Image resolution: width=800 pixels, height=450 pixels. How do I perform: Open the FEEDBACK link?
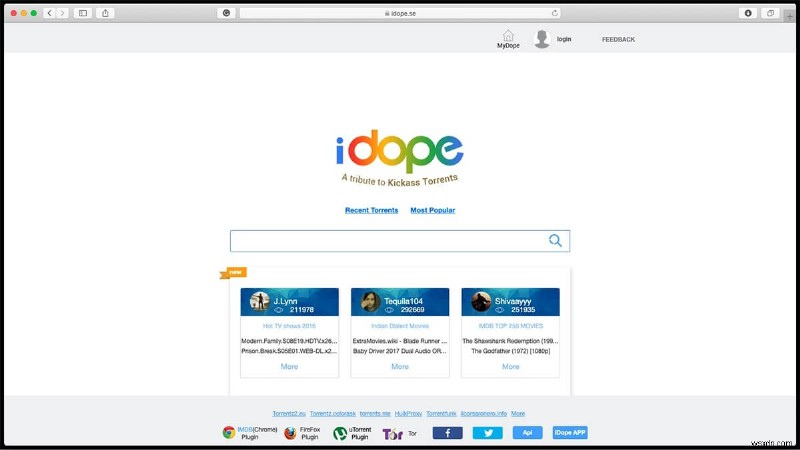coord(618,39)
